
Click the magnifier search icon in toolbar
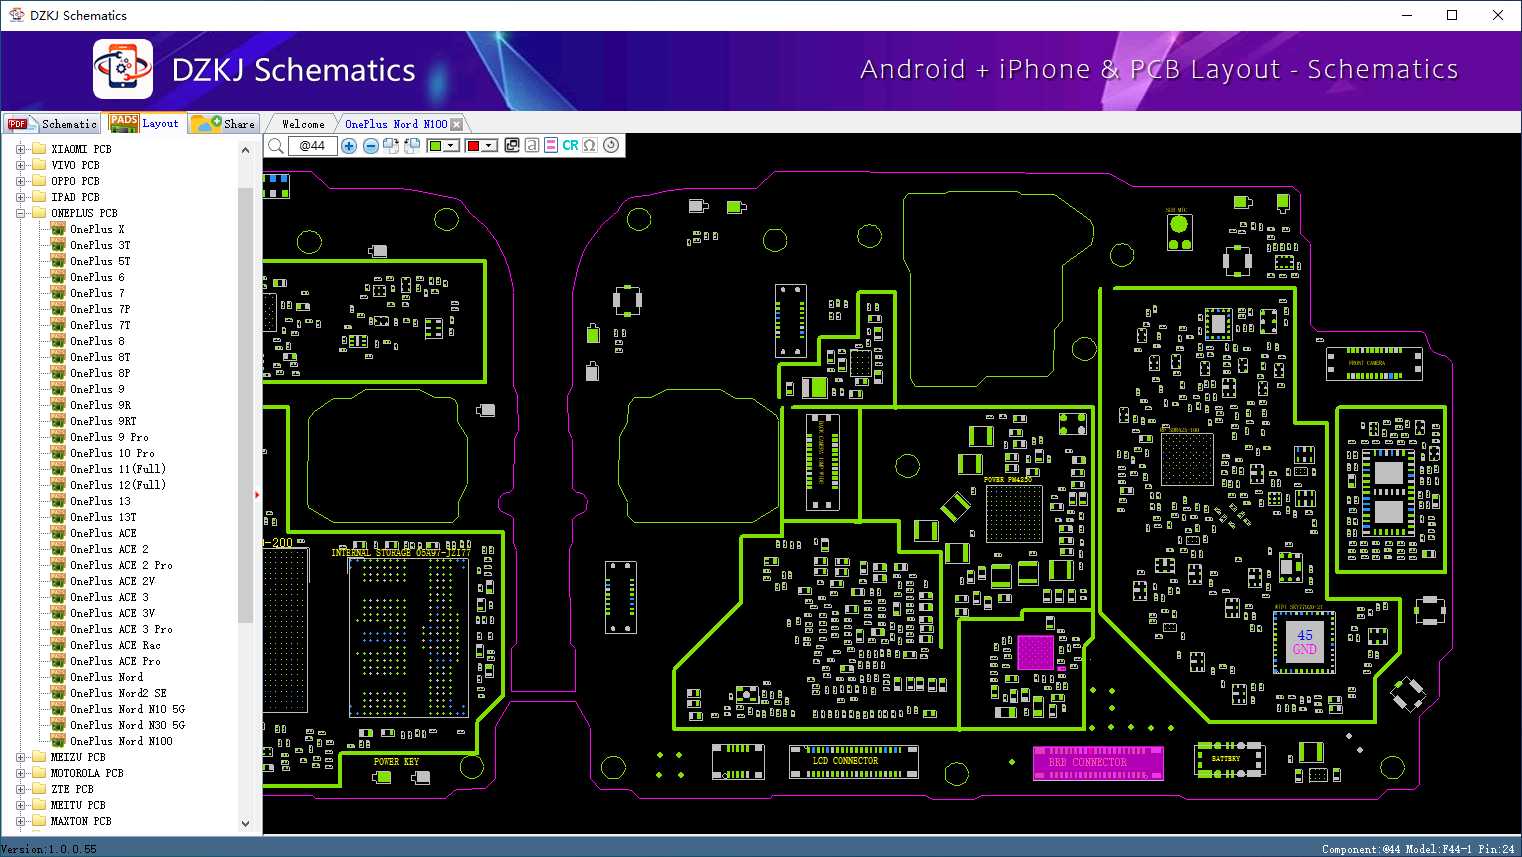[276, 146]
